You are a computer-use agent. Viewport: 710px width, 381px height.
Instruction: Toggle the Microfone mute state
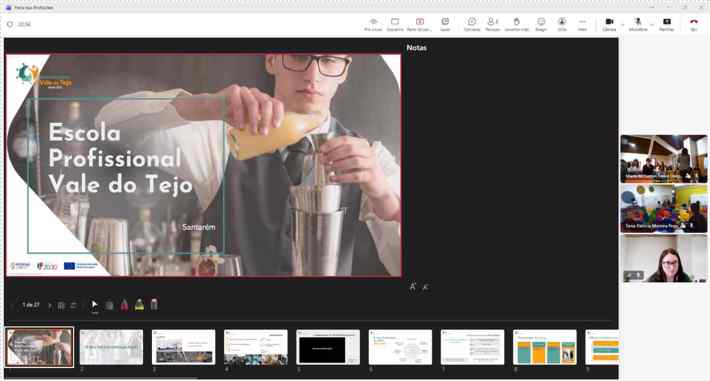point(638,24)
